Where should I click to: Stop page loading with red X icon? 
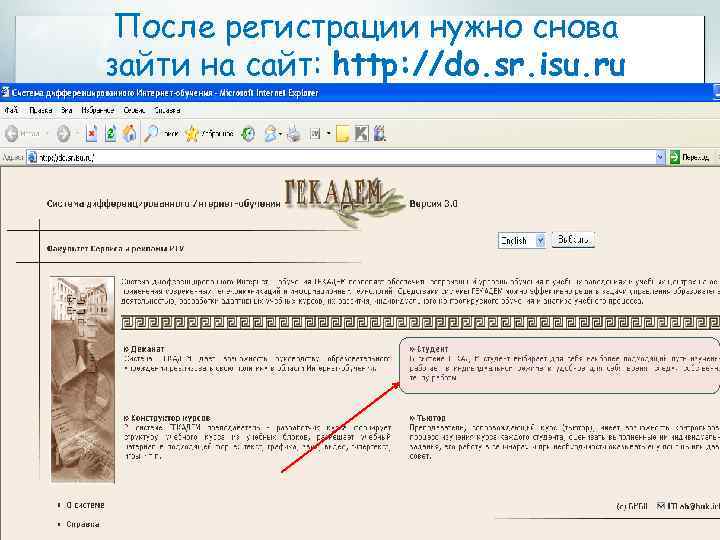tap(91, 134)
